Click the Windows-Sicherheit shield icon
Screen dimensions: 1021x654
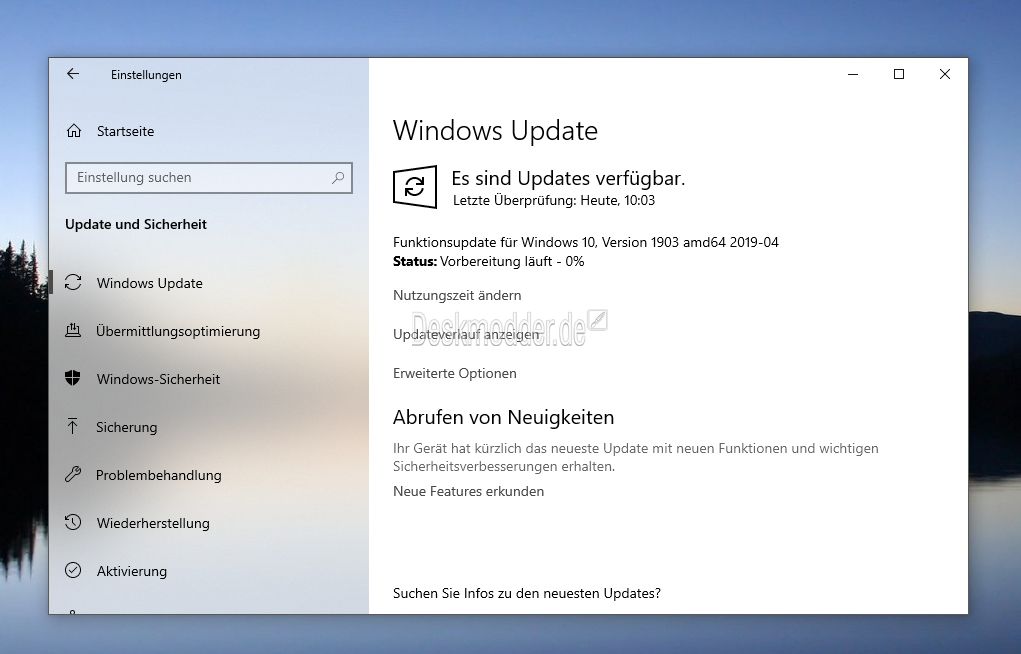pyautogui.click(x=73, y=378)
